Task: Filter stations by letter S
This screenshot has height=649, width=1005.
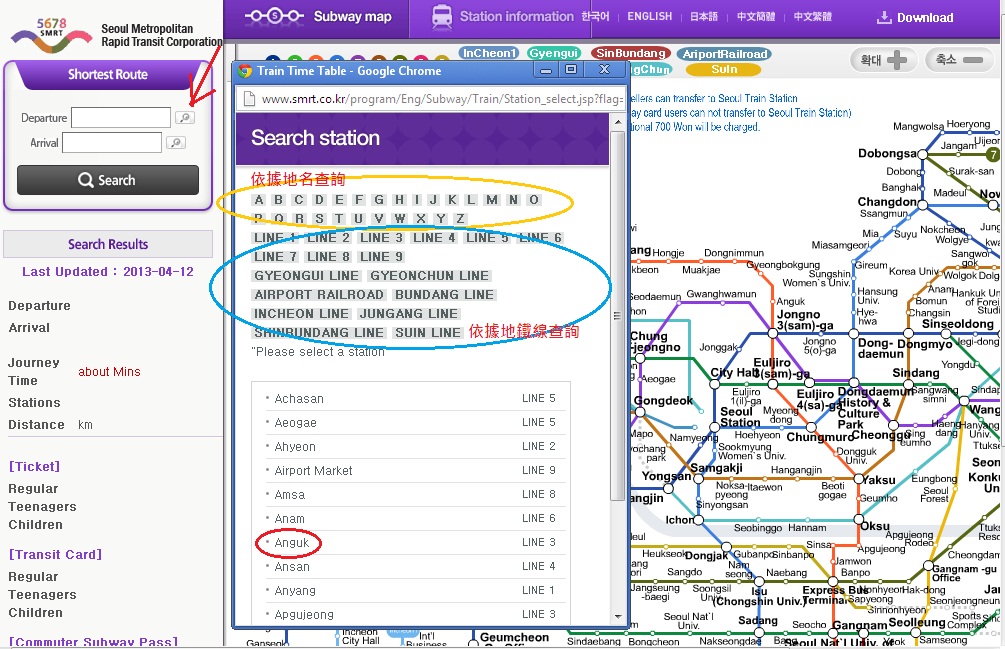Action: [x=319, y=218]
